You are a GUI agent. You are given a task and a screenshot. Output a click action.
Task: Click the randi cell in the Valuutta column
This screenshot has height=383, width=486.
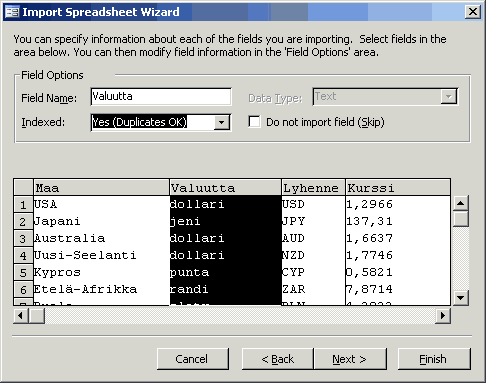tap(226, 289)
